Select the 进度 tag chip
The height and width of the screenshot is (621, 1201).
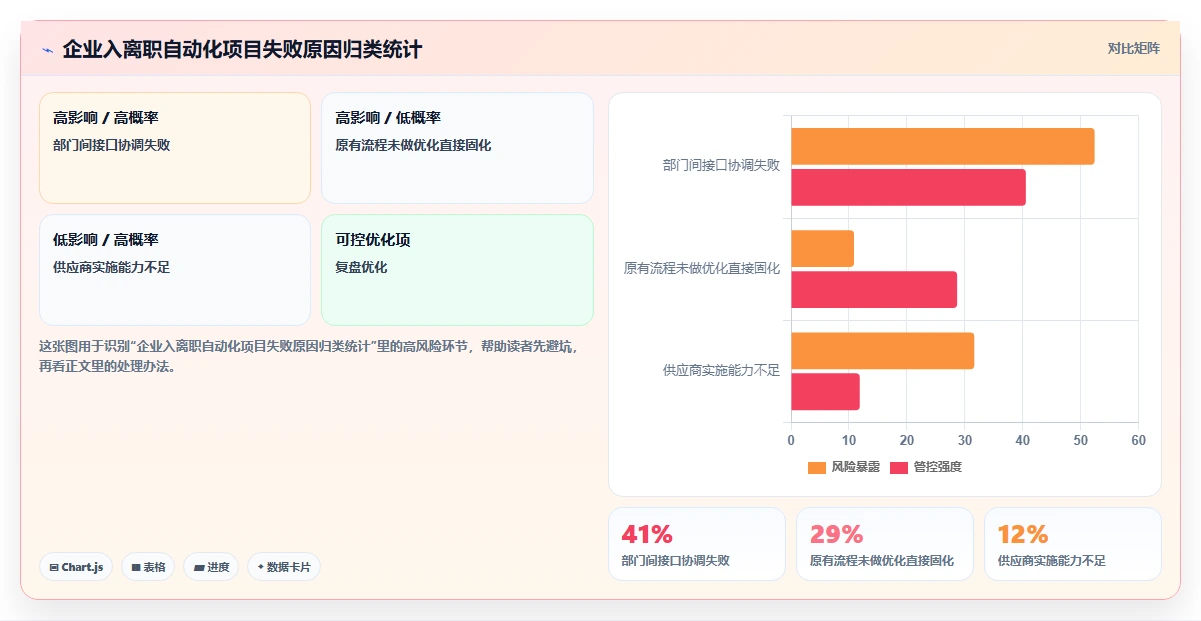211,567
